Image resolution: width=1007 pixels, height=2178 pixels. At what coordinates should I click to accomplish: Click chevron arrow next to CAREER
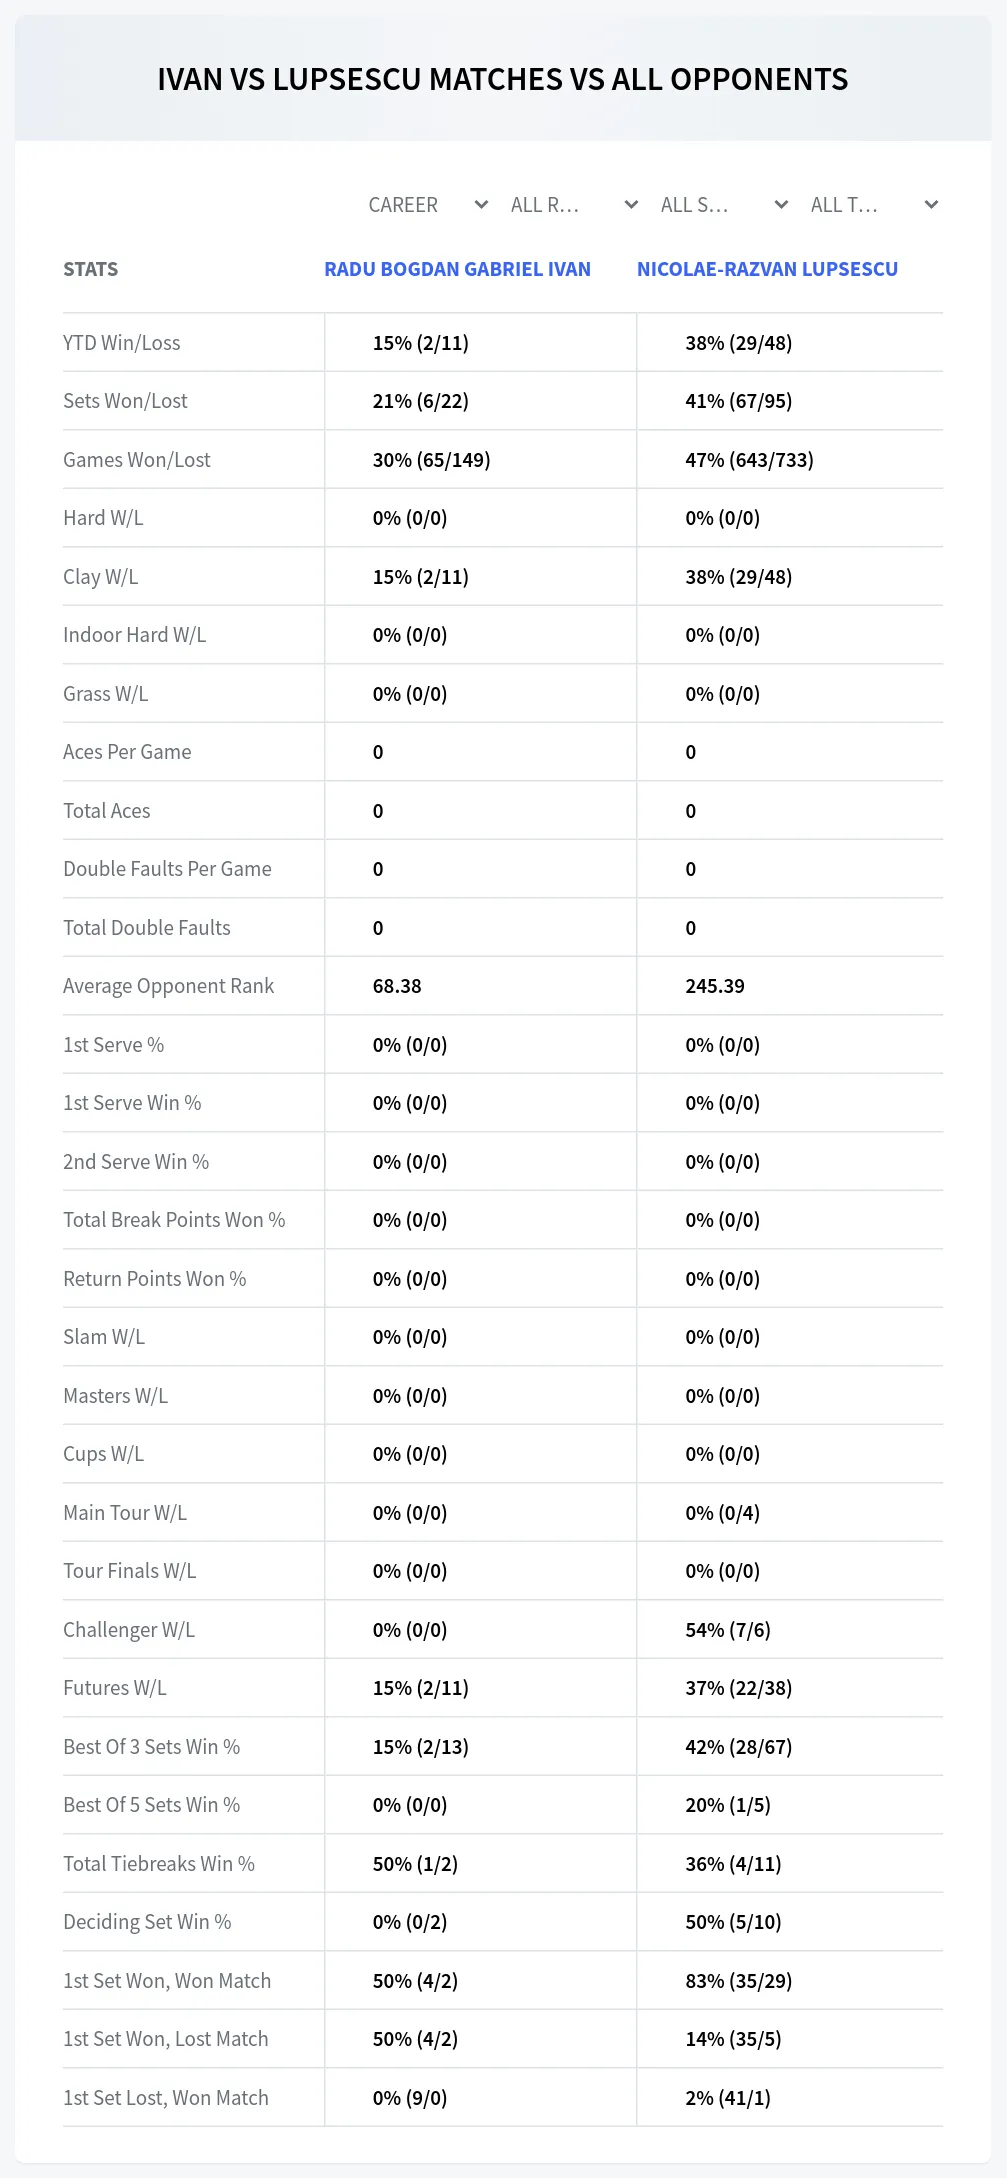pos(481,205)
